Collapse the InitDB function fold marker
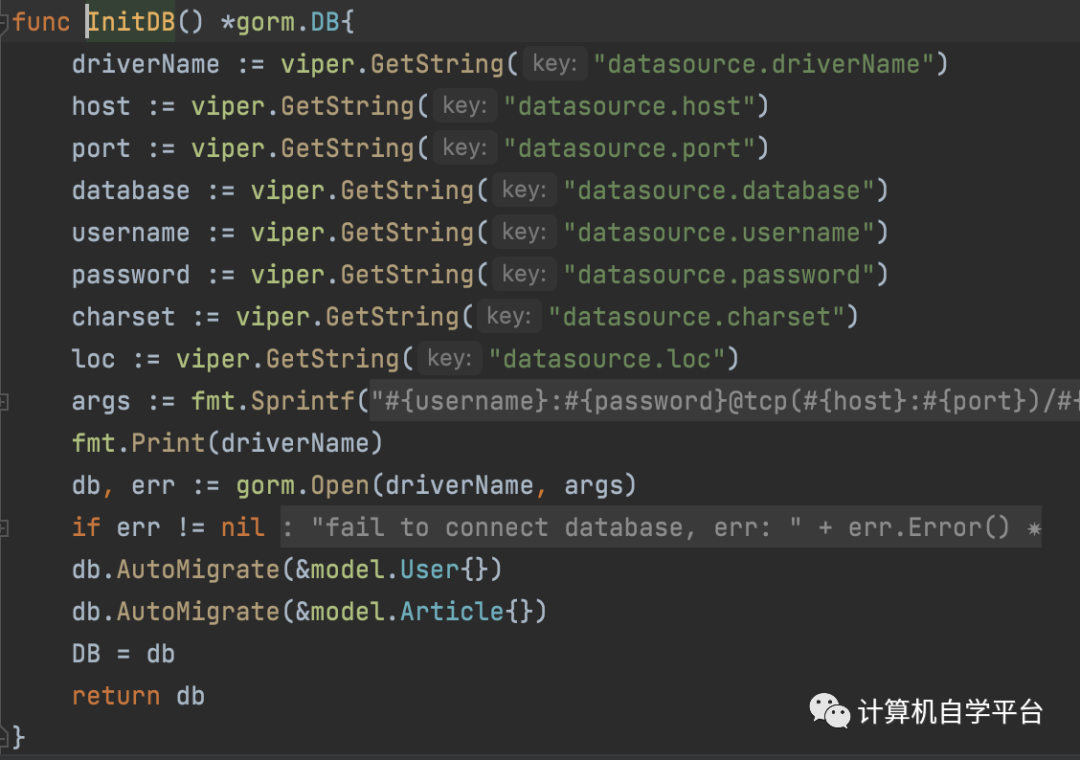The height and width of the screenshot is (760, 1080). point(5,22)
